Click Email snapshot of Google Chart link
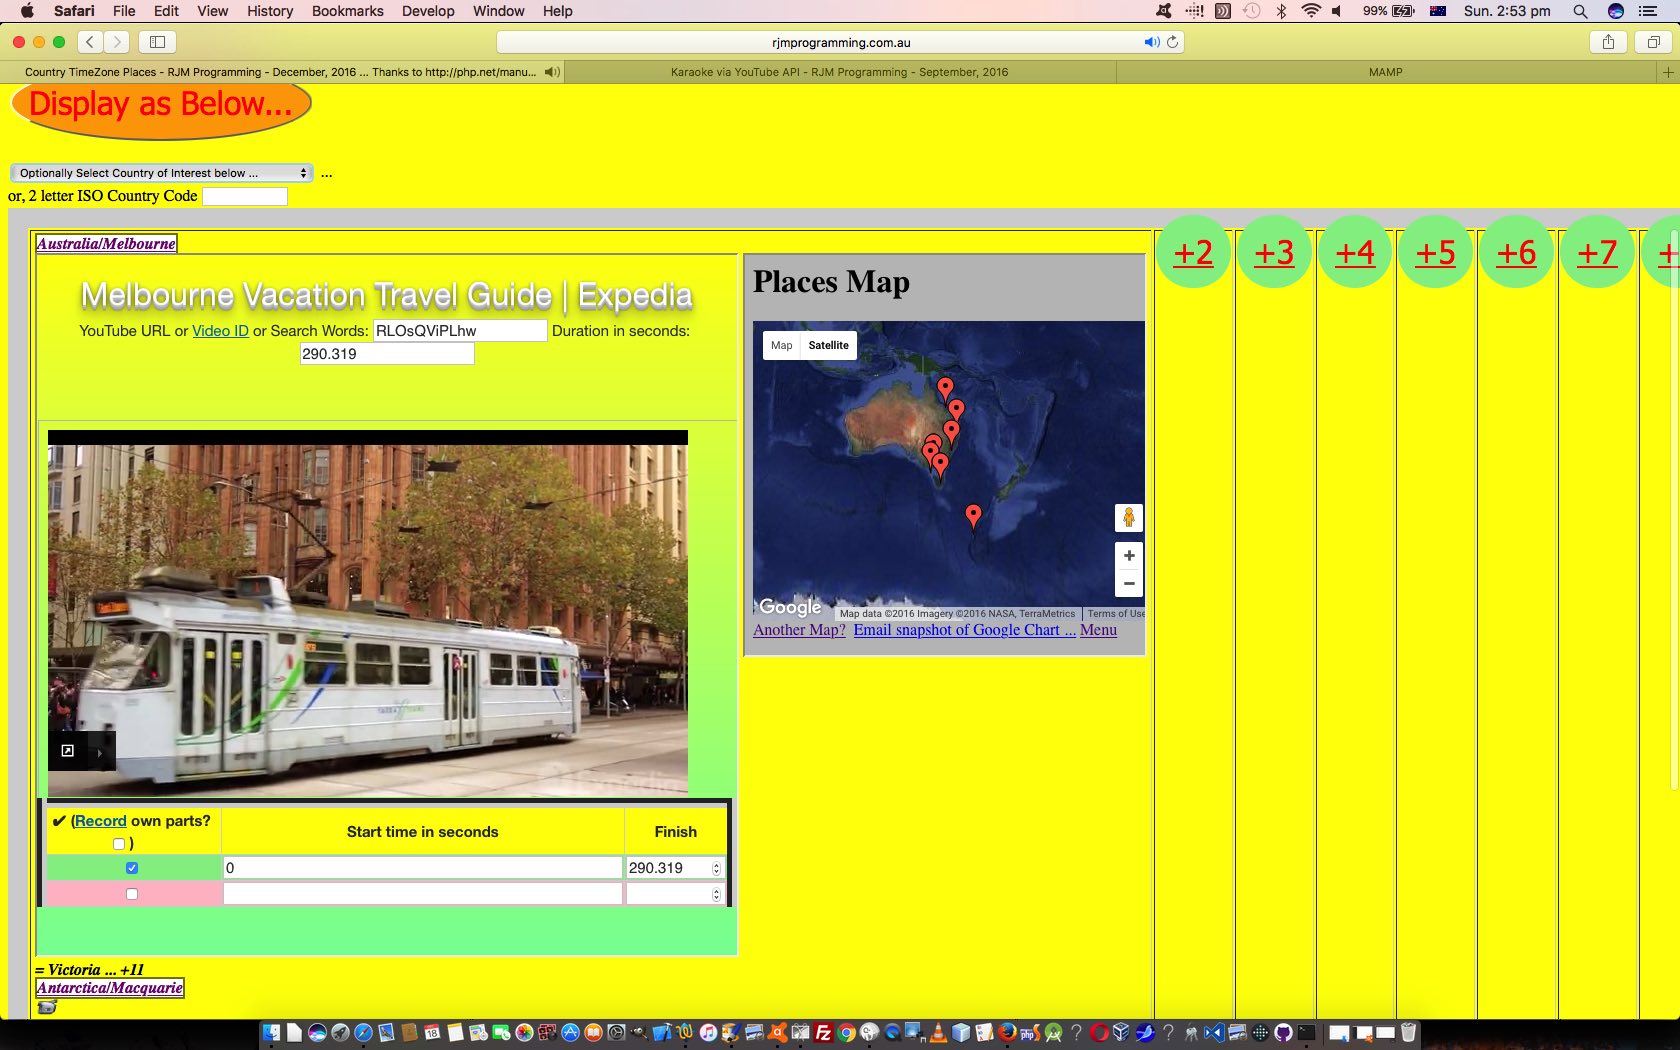This screenshot has width=1680, height=1050. pos(964,630)
